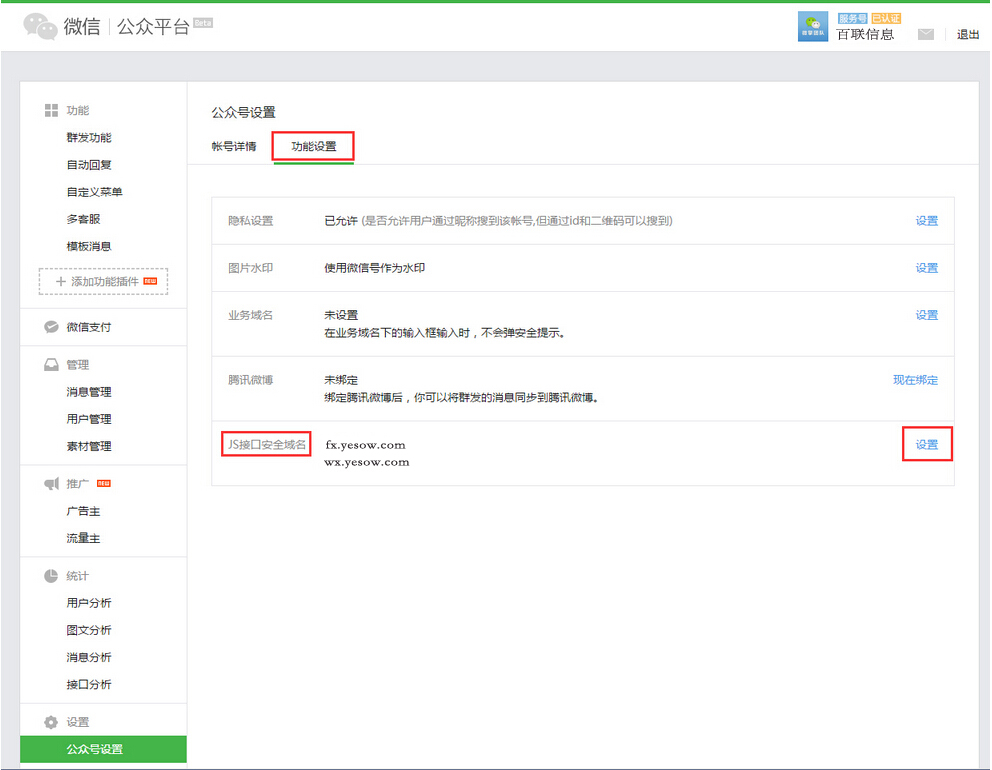The image size is (992, 770).
Task: Open 设置 for 隐私设置 row
Action: (927, 221)
